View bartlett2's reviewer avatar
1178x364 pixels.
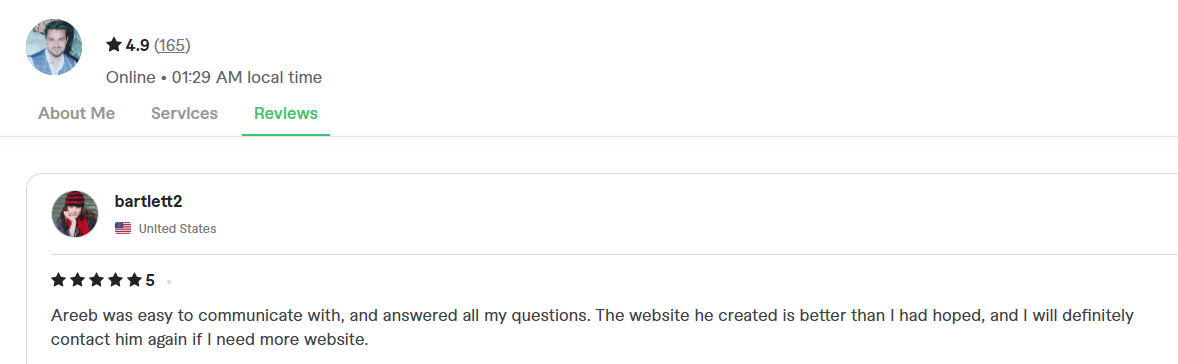click(x=75, y=214)
